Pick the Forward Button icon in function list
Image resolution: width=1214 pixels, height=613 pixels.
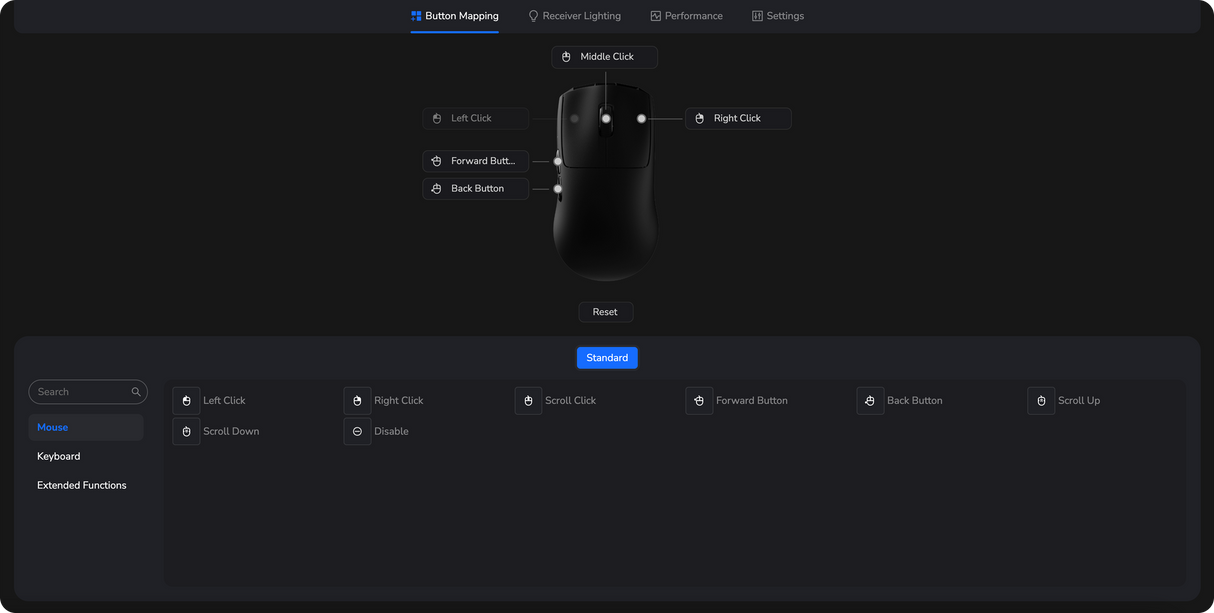click(699, 401)
